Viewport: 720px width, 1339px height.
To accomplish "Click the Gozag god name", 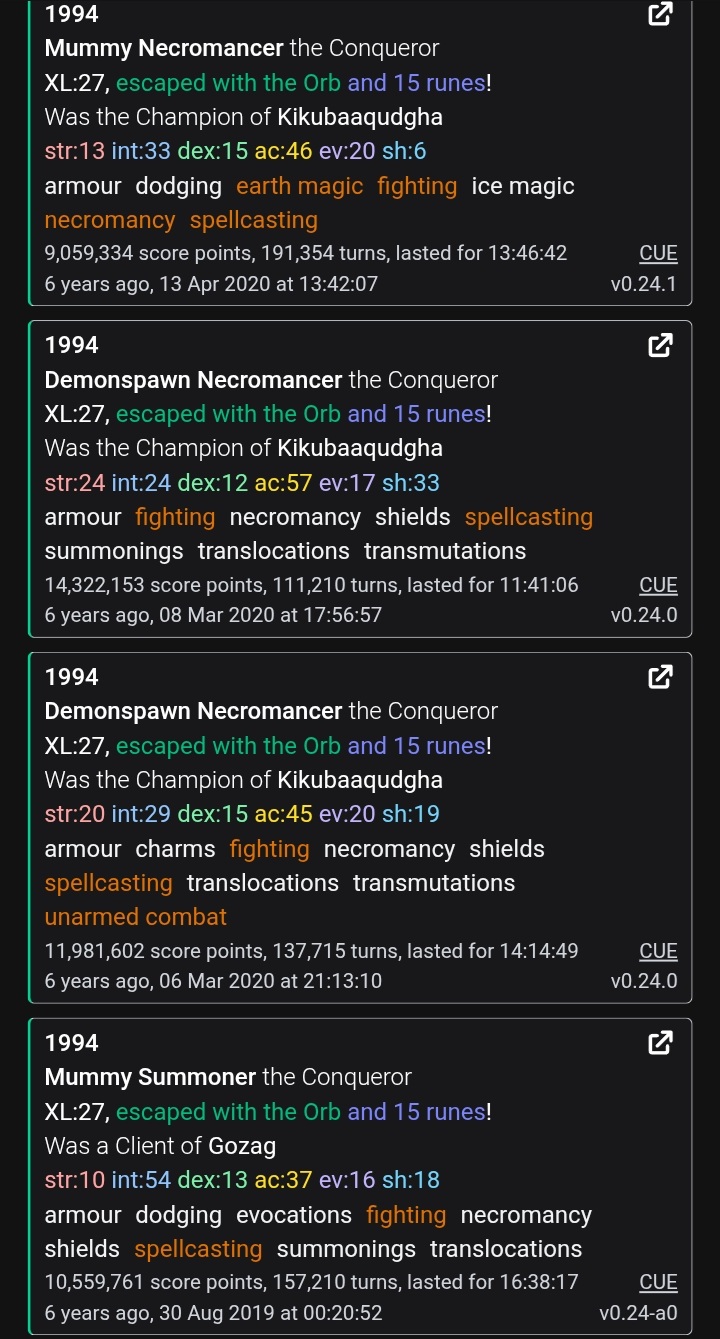I will pos(242,1146).
